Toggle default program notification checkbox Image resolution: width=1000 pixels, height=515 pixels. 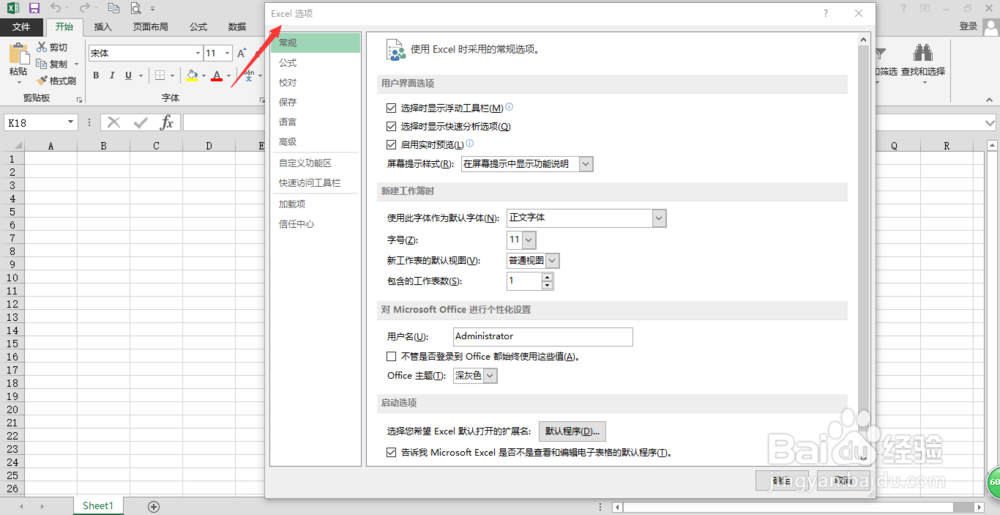pyautogui.click(x=392, y=453)
